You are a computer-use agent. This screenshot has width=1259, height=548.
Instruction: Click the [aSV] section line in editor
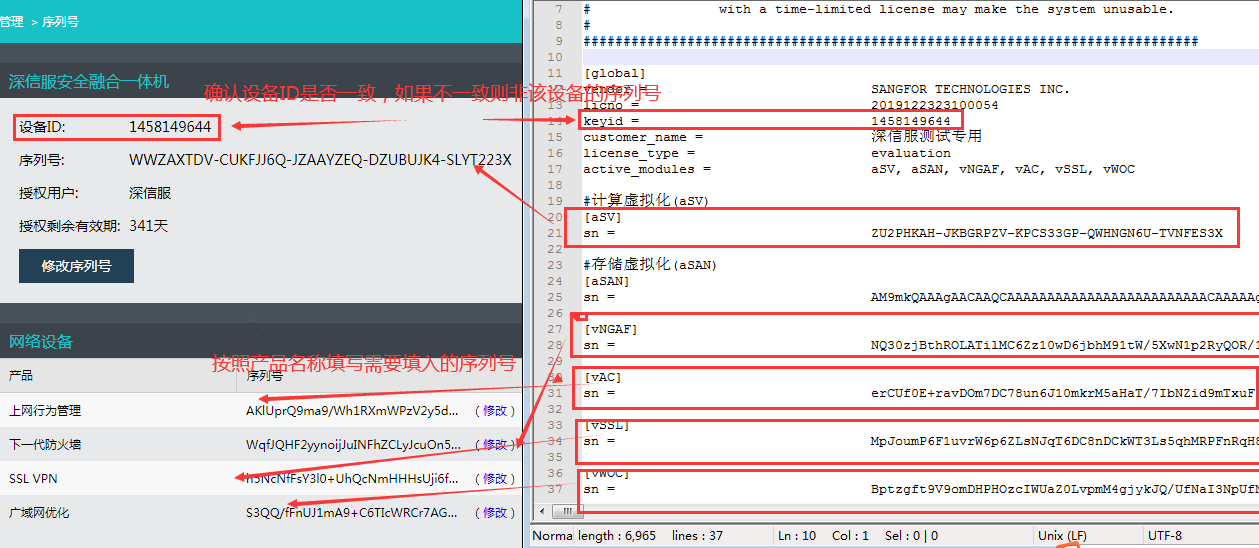tap(602, 217)
